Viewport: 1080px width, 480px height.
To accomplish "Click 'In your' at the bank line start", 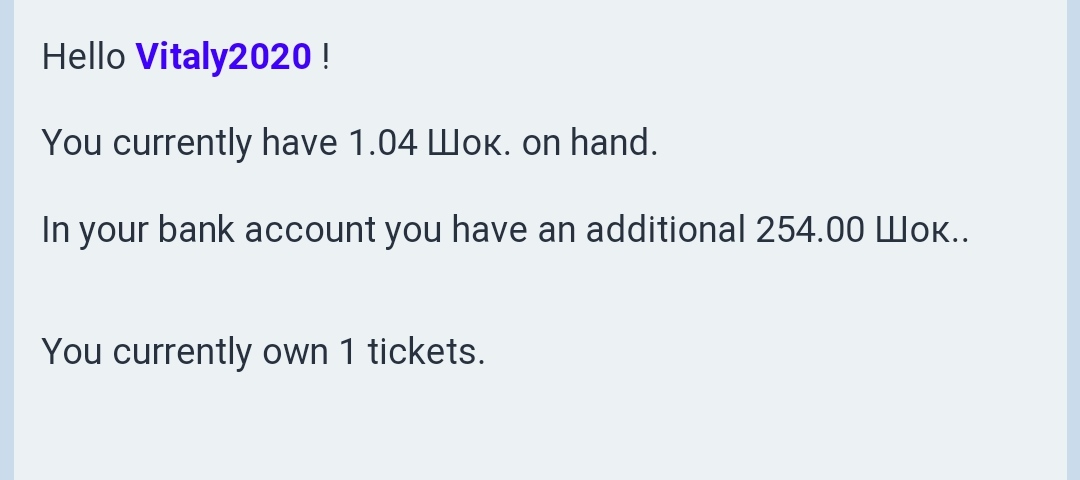I will point(95,229).
